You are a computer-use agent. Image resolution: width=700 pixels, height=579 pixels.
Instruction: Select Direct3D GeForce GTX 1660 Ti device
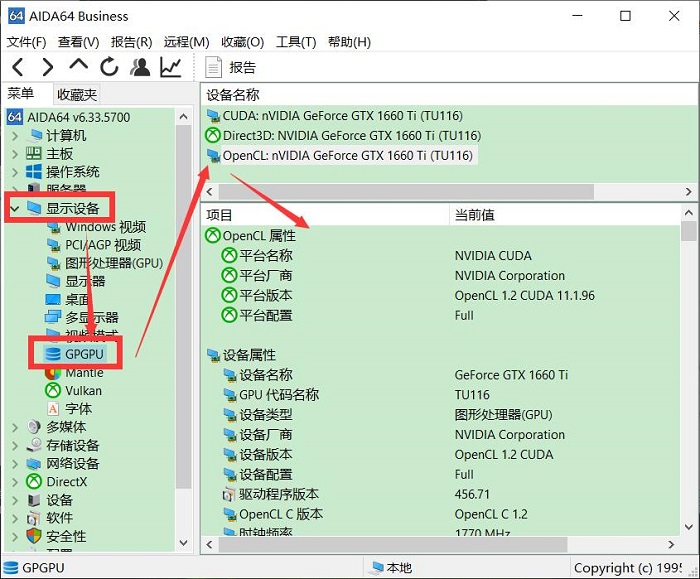pos(343,136)
